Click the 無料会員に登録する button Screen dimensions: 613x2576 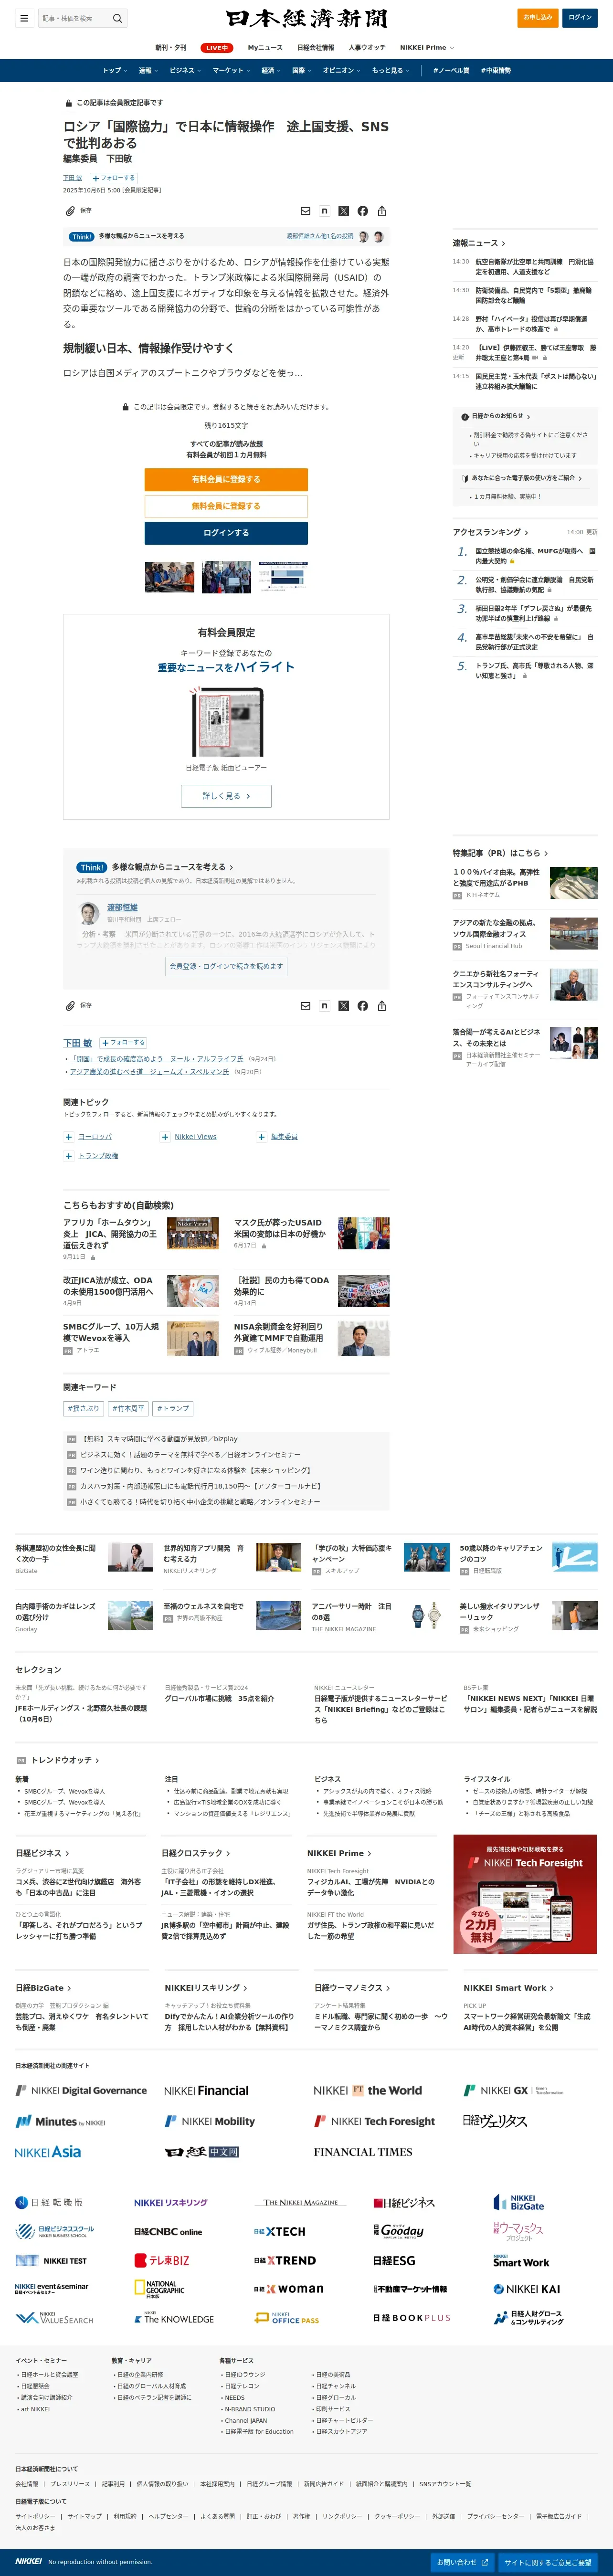pyautogui.click(x=226, y=506)
